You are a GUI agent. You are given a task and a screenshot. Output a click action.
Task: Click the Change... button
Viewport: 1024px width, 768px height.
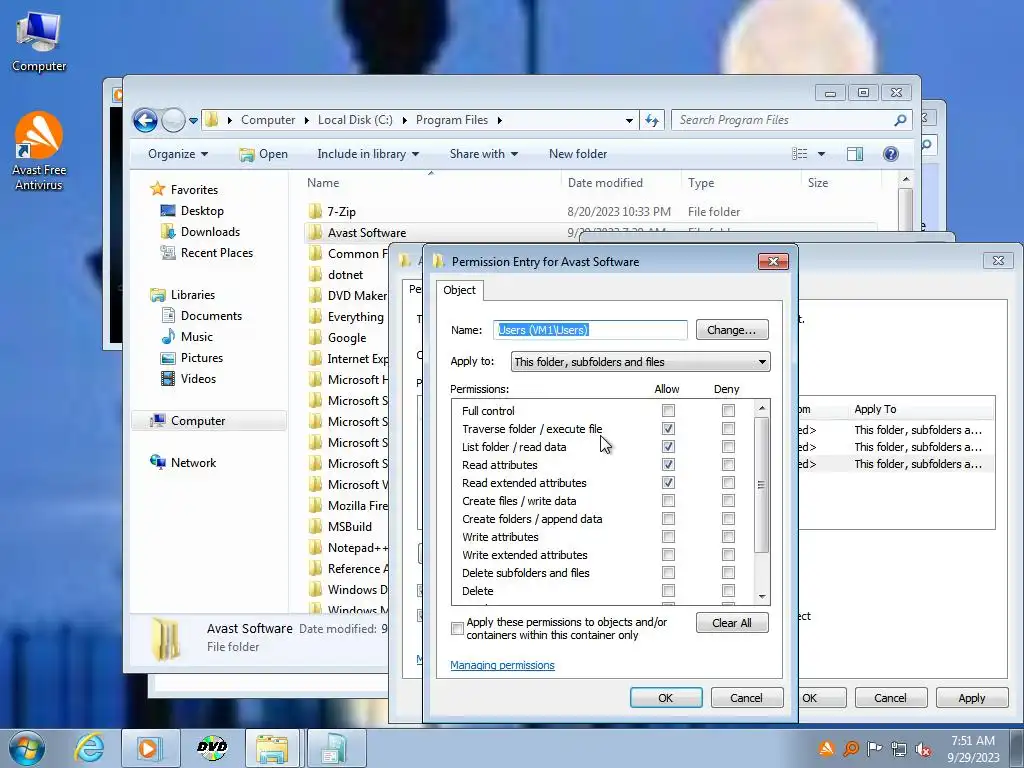coord(731,330)
